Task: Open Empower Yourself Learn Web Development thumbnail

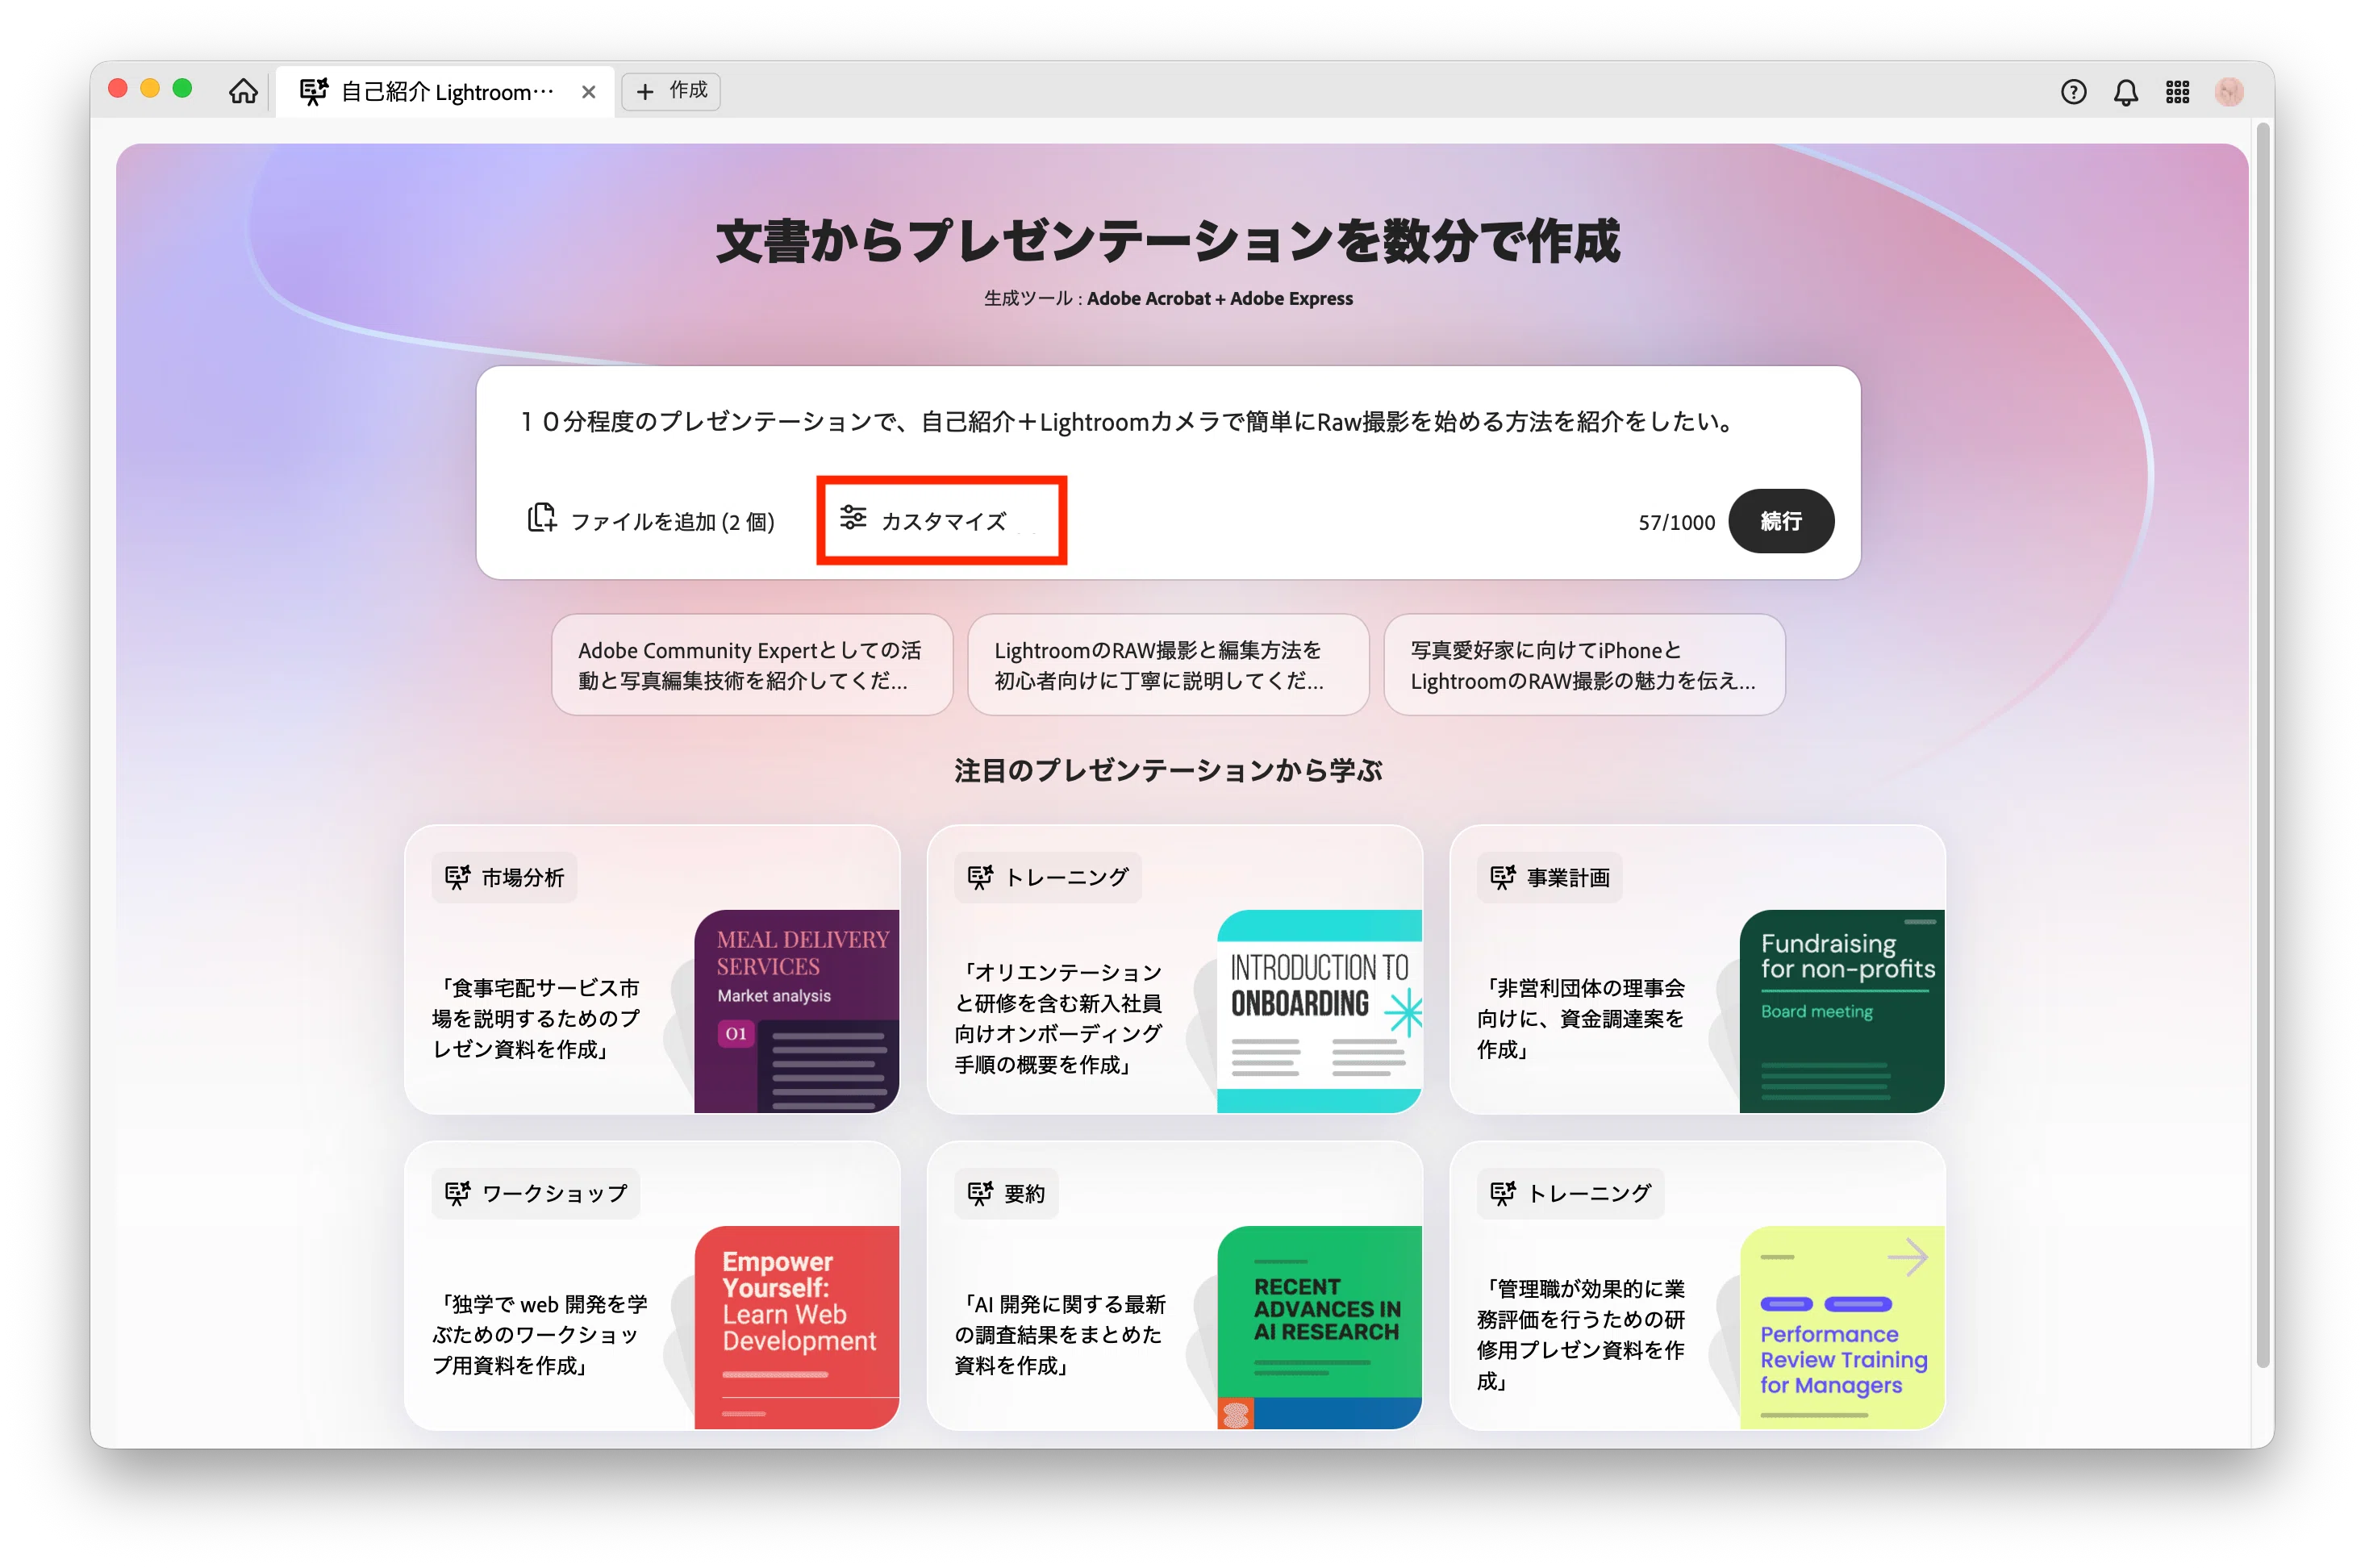Action: click(797, 1327)
